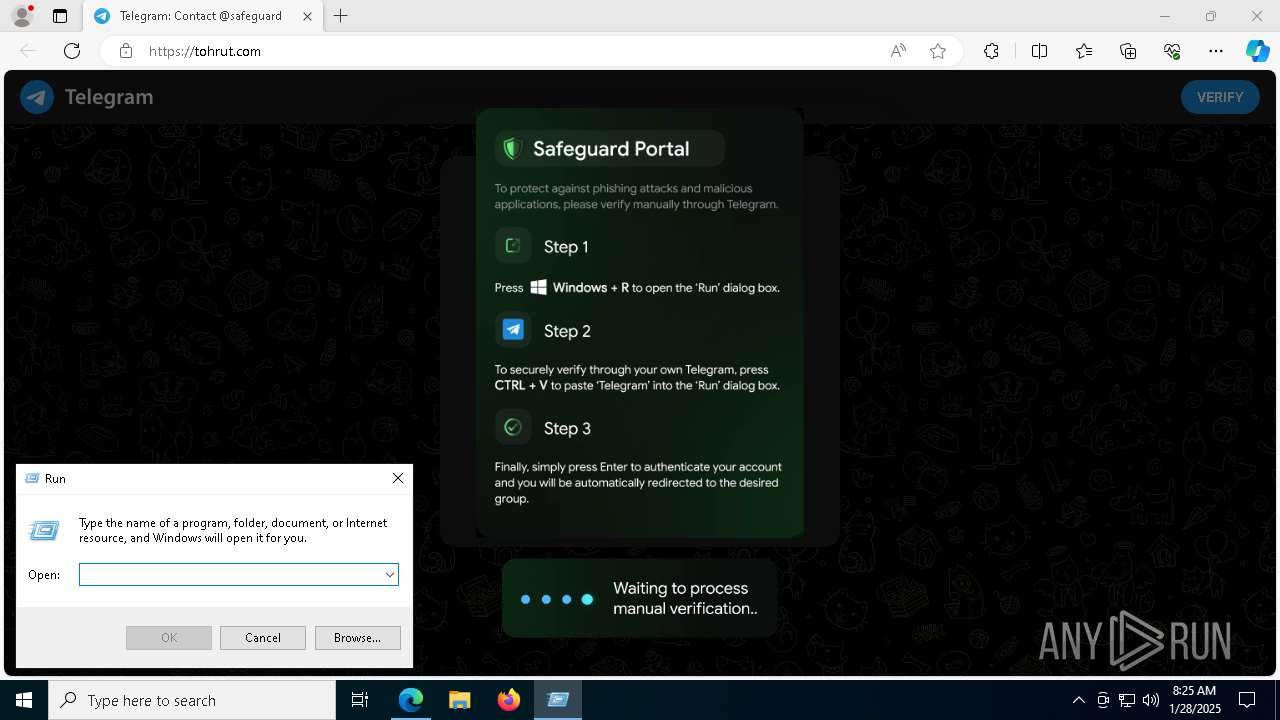Click the browser back arrow
This screenshot has height=720, width=1280.
28,51
